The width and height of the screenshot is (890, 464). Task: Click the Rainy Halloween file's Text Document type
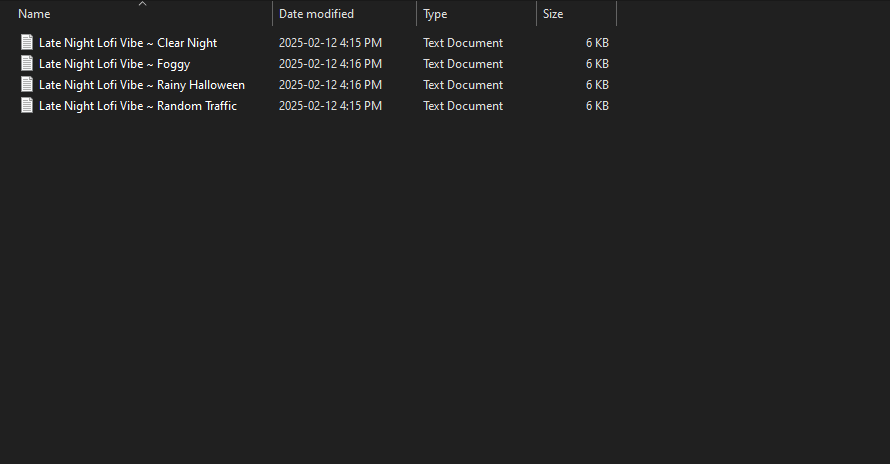click(x=463, y=85)
